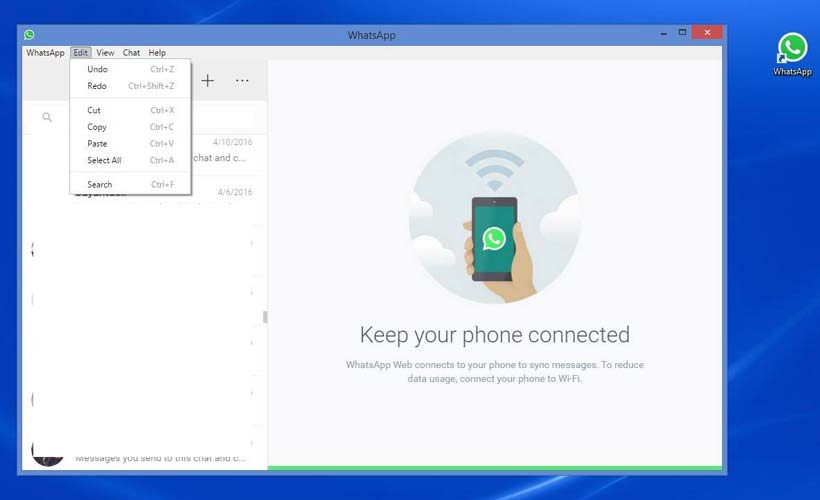Maximize the WhatsApp window

click(x=682, y=32)
